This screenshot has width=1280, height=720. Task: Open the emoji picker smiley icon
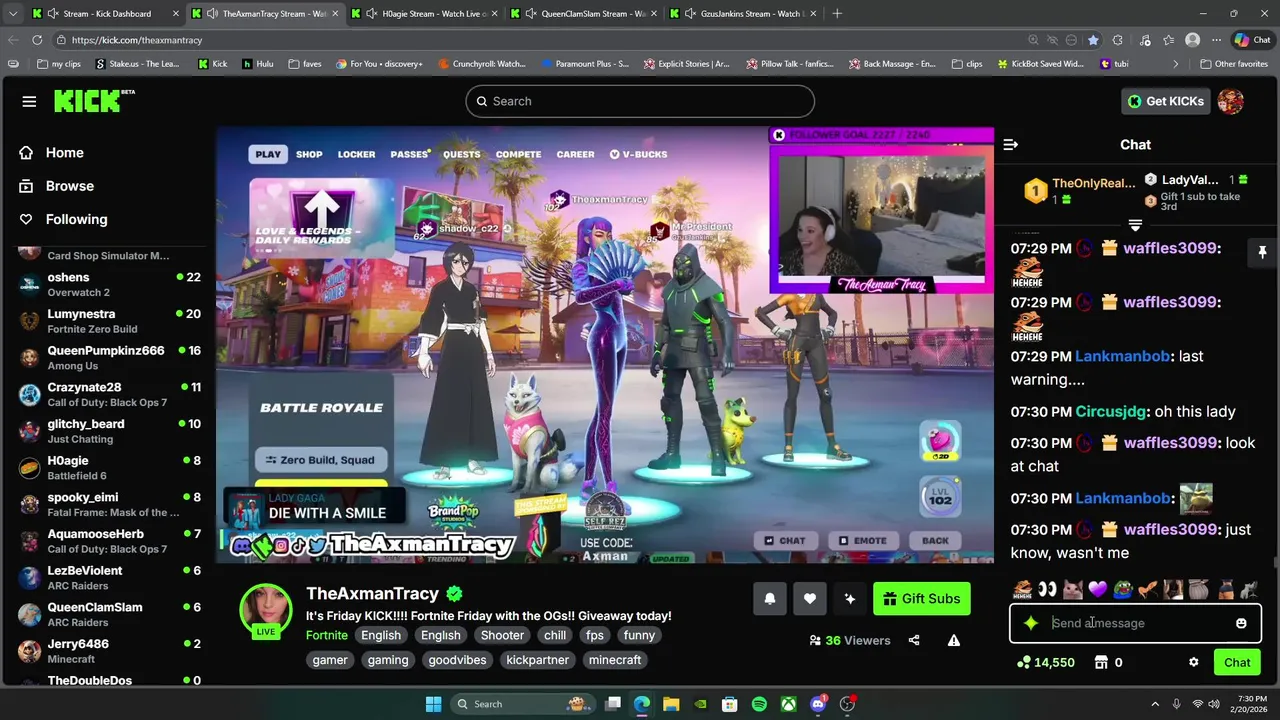pos(1241,623)
